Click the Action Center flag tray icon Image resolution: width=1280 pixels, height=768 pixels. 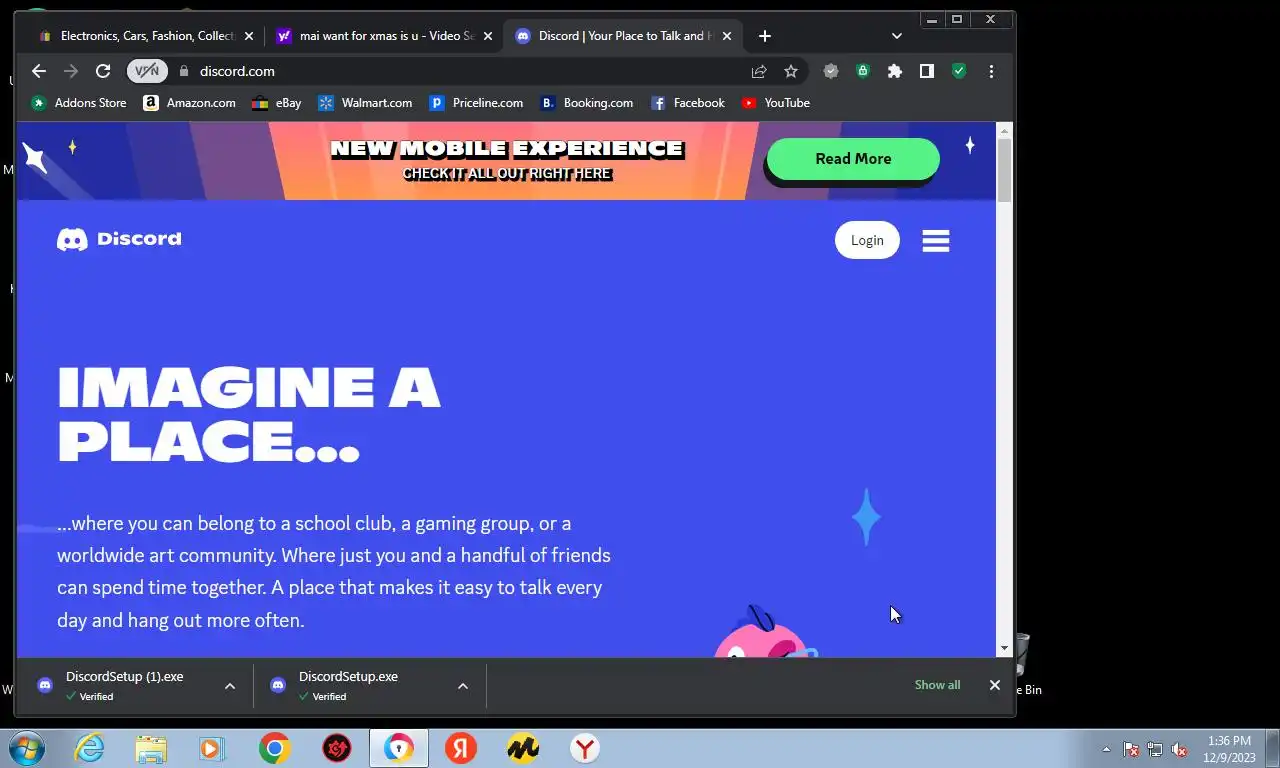point(1131,749)
